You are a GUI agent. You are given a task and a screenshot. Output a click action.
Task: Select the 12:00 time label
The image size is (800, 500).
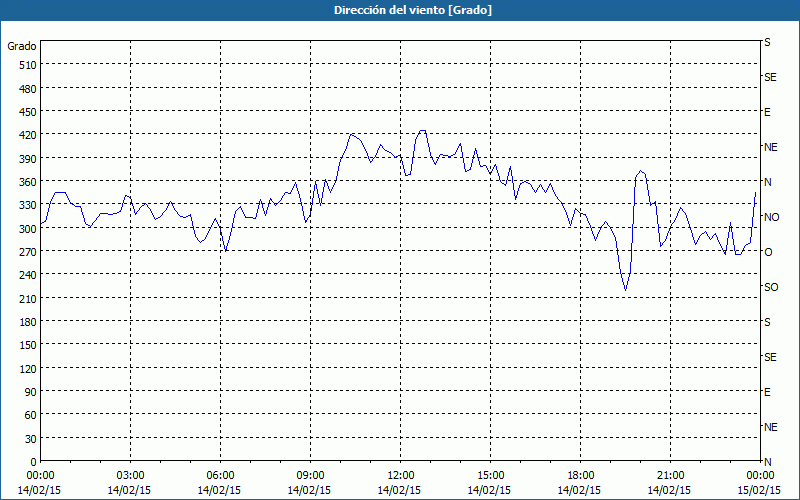click(401, 476)
